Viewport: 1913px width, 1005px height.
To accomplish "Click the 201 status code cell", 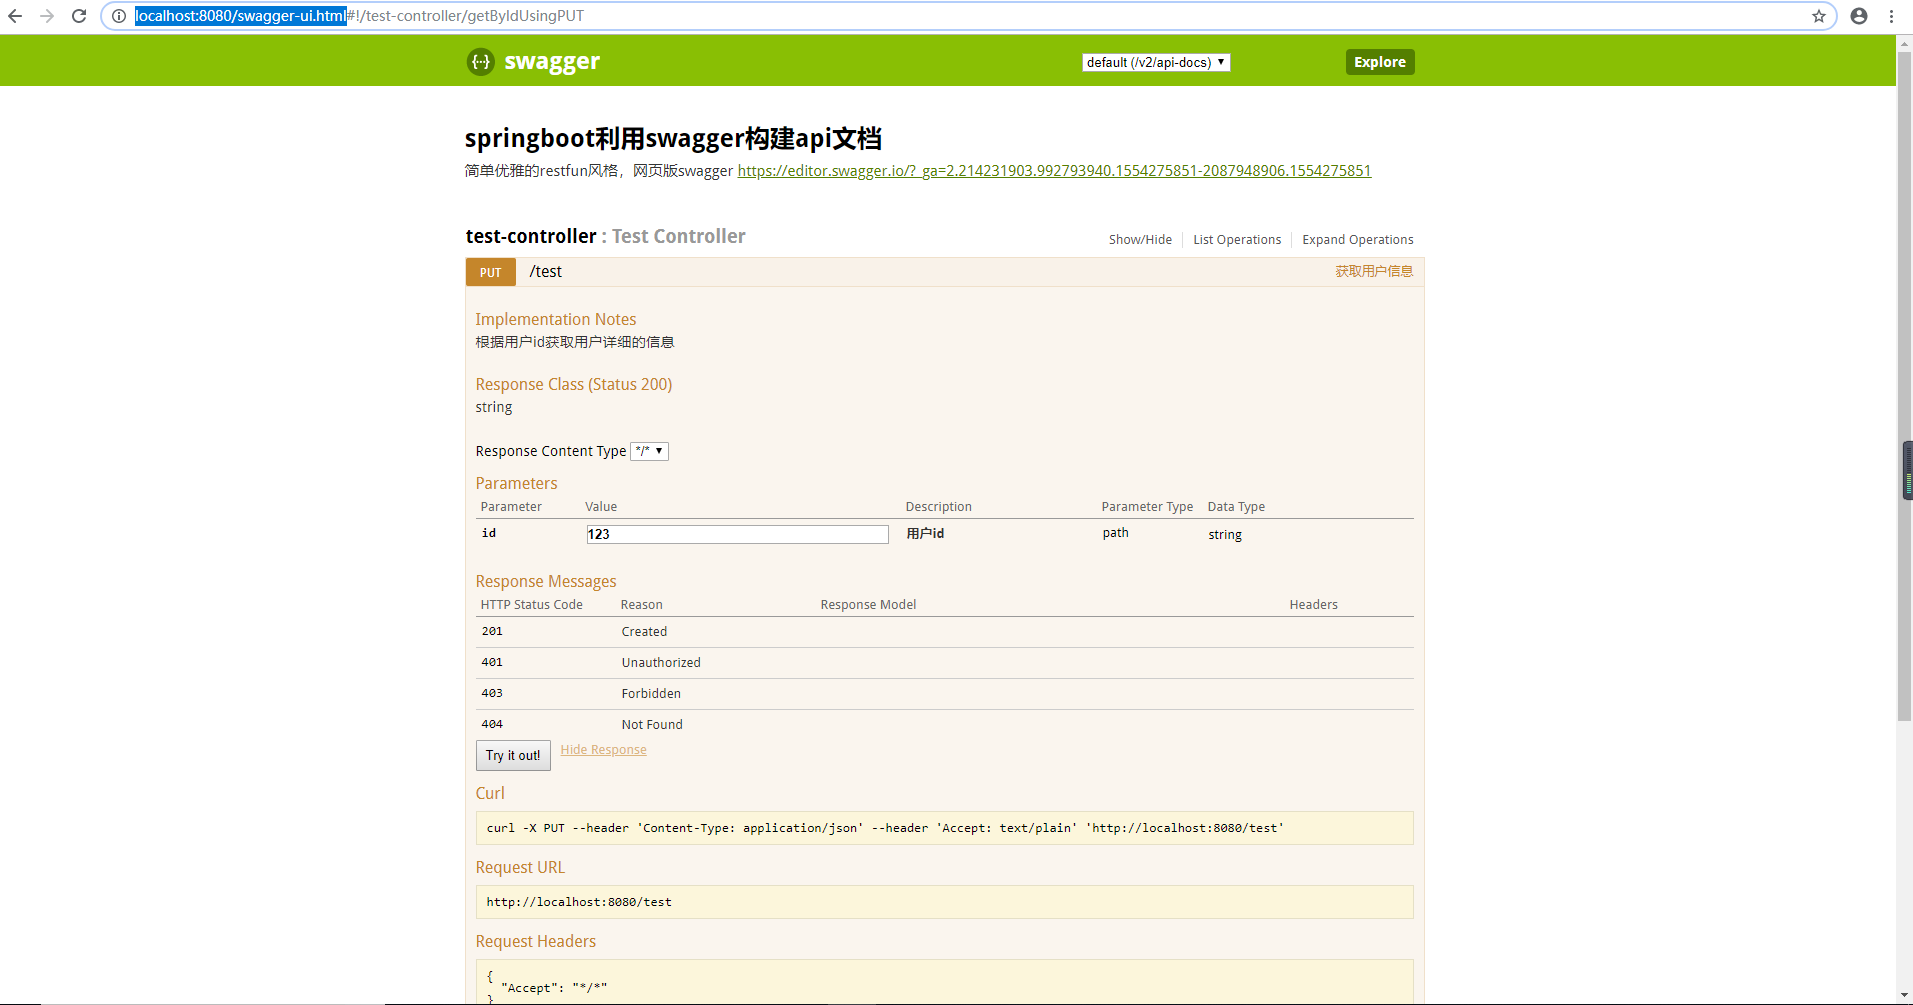I will point(492,631).
